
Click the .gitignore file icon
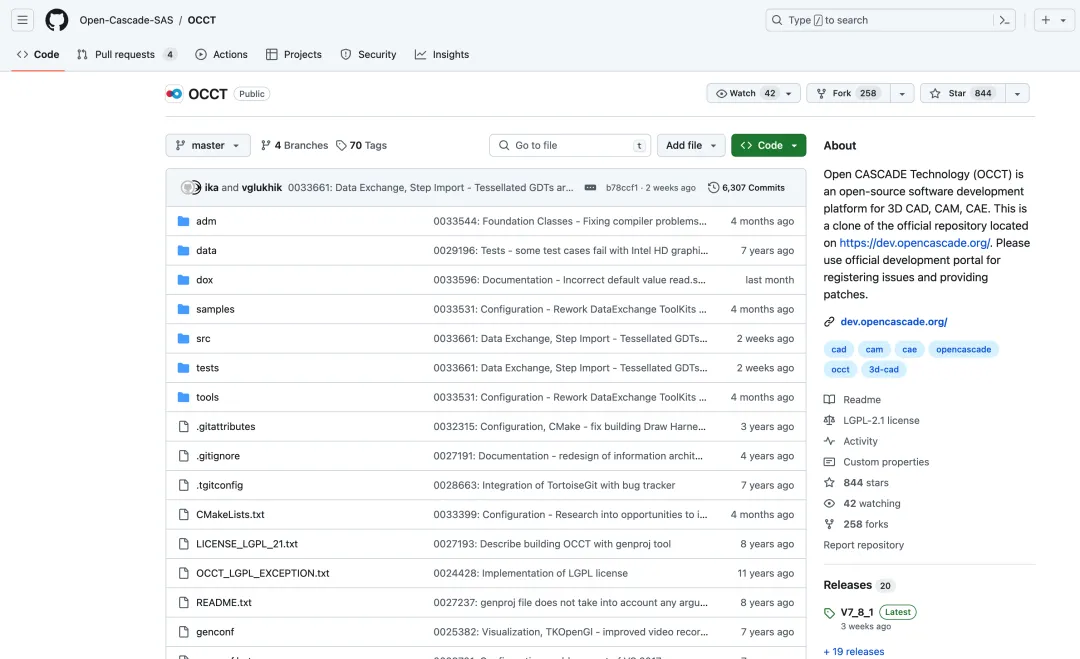tap(183, 456)
